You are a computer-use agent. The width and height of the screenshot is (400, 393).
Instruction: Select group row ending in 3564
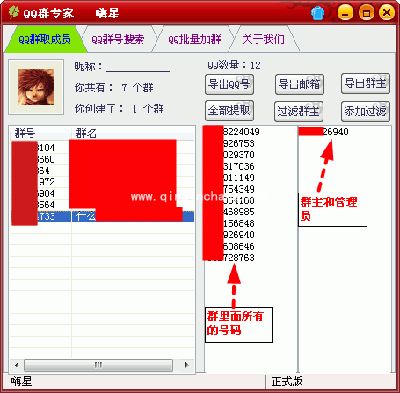pyautogui.click(x=102, y=205)
